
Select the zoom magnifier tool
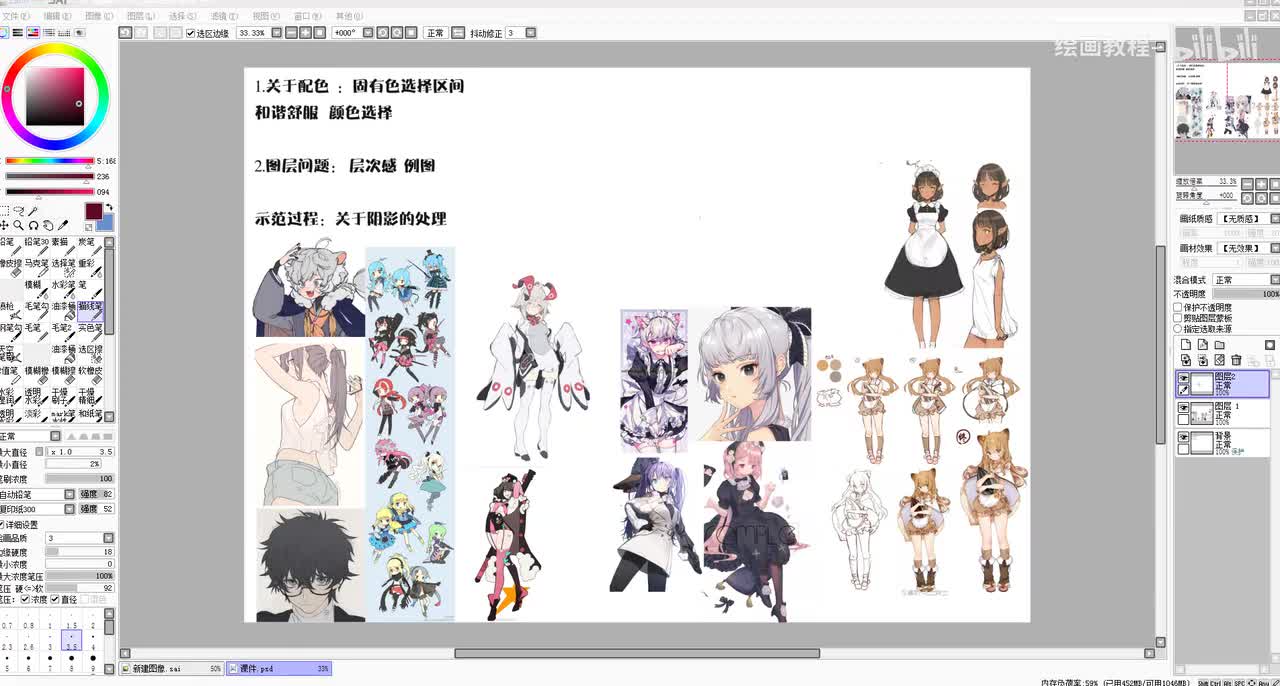pyautogui.click(x=18, y=225)
